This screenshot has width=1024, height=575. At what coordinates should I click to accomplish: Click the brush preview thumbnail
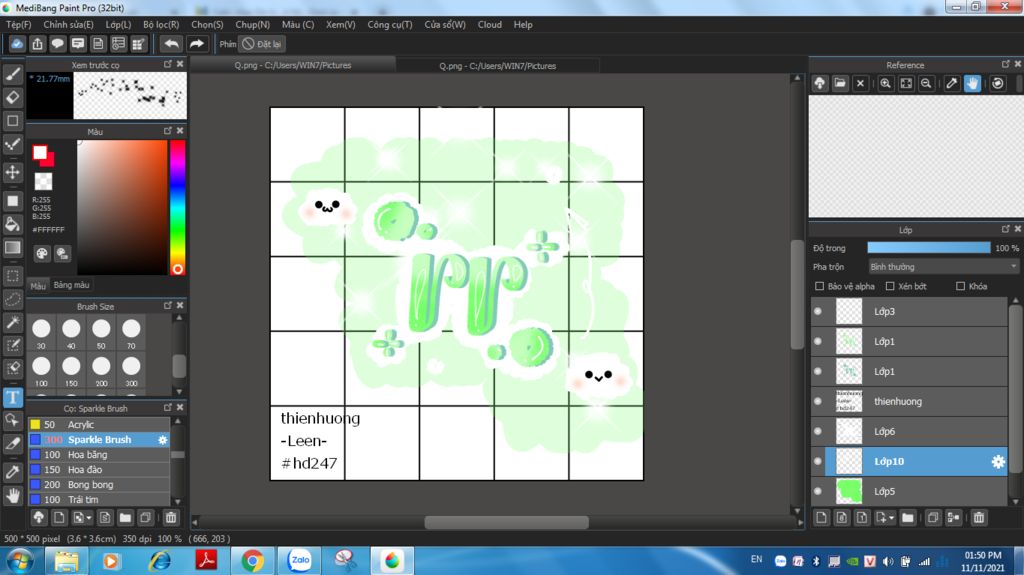tap(130, 95)
